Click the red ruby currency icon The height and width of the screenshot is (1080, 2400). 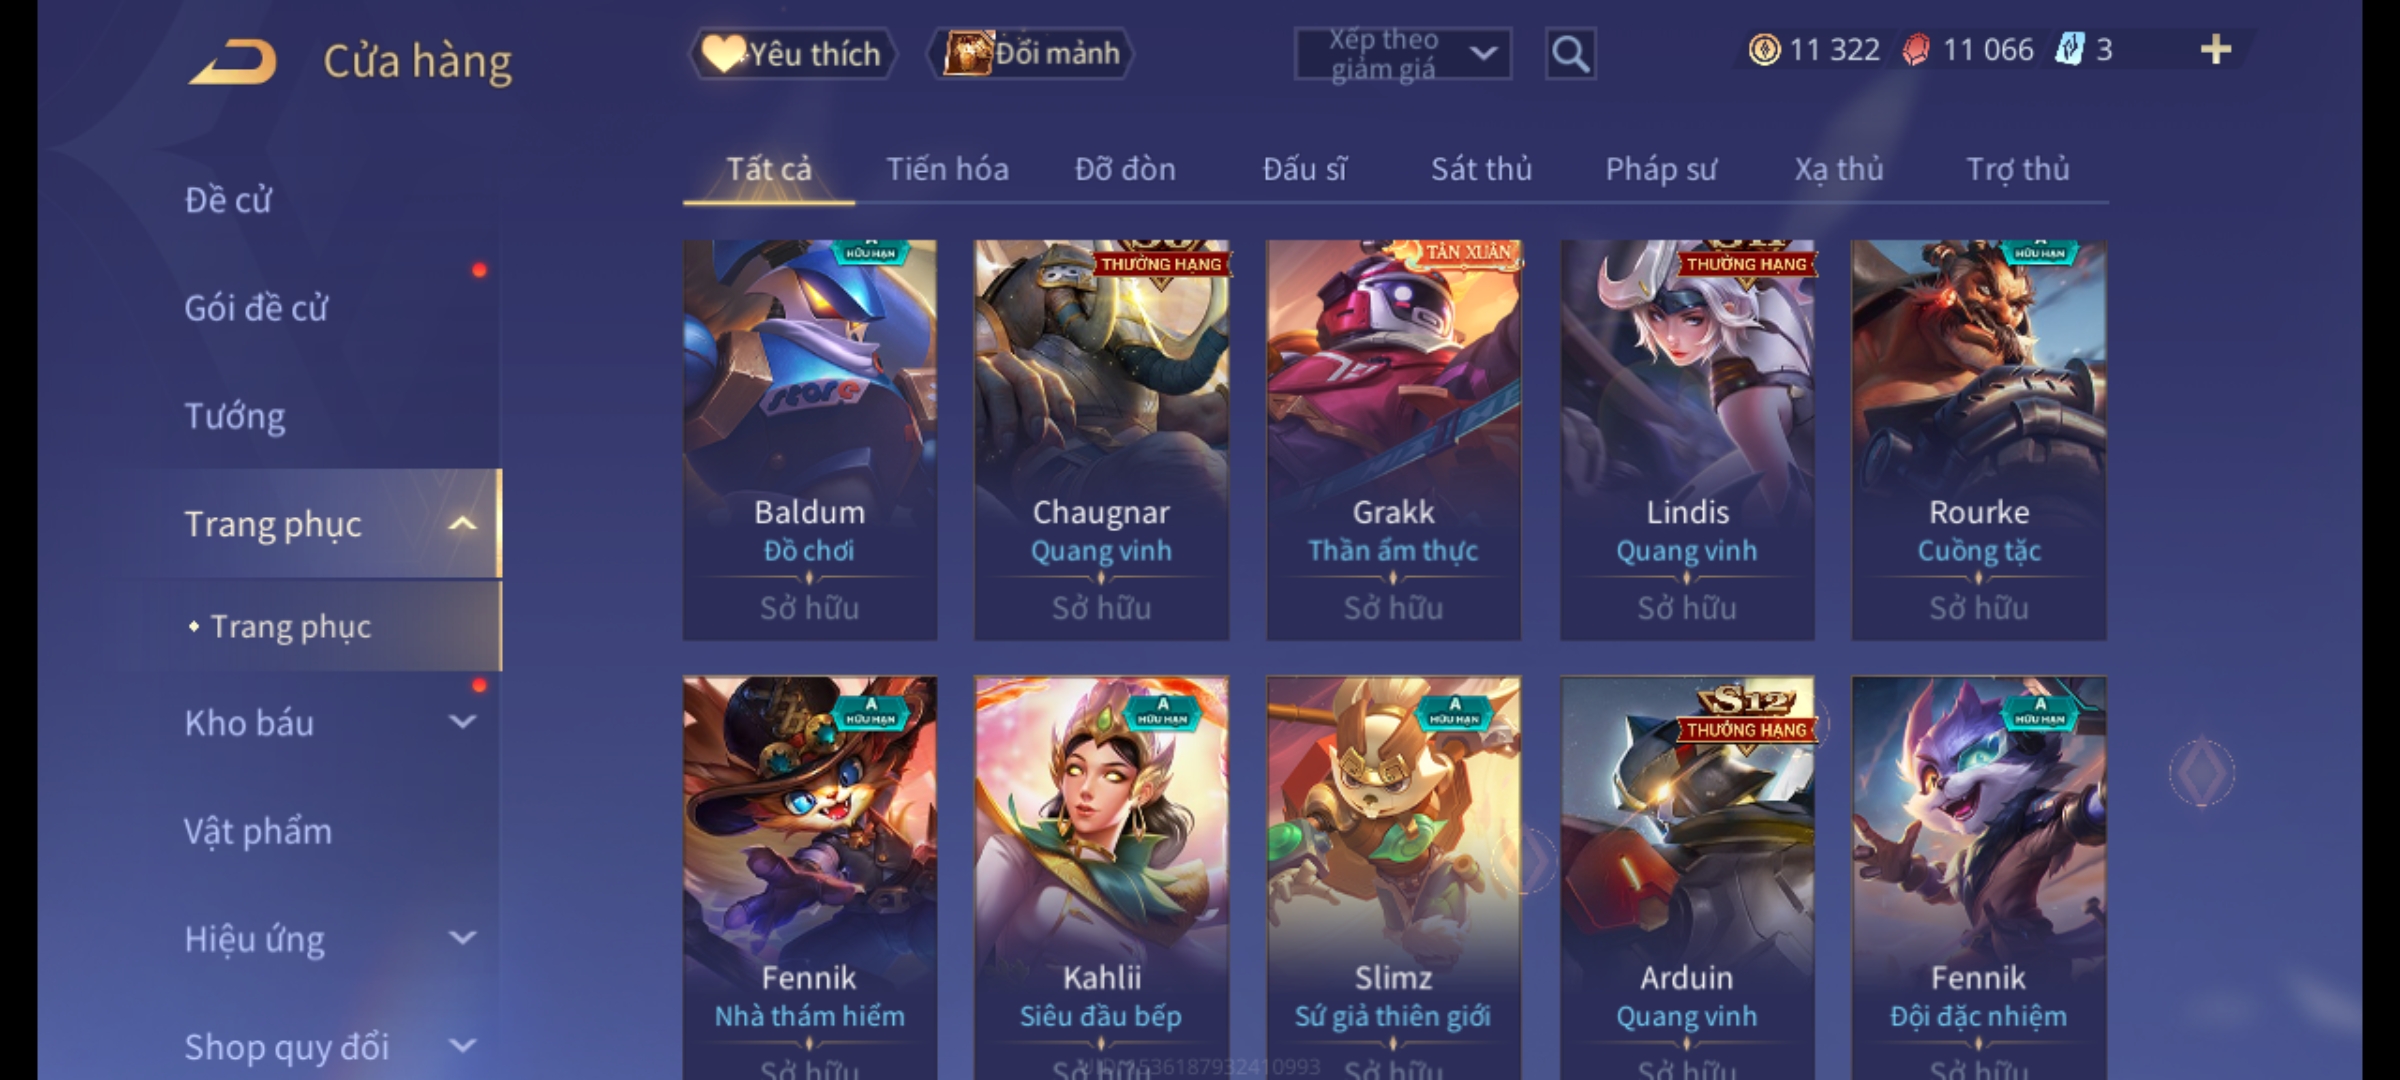(x=1916, y=49)
